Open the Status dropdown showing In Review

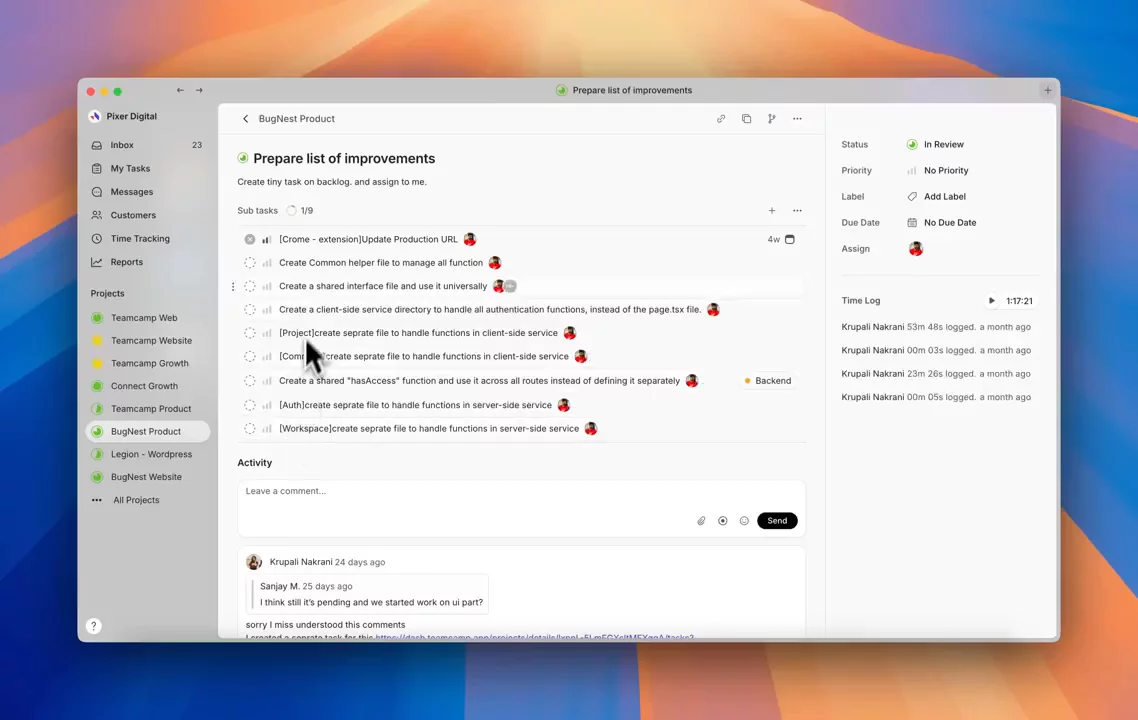tap(936, 144)
